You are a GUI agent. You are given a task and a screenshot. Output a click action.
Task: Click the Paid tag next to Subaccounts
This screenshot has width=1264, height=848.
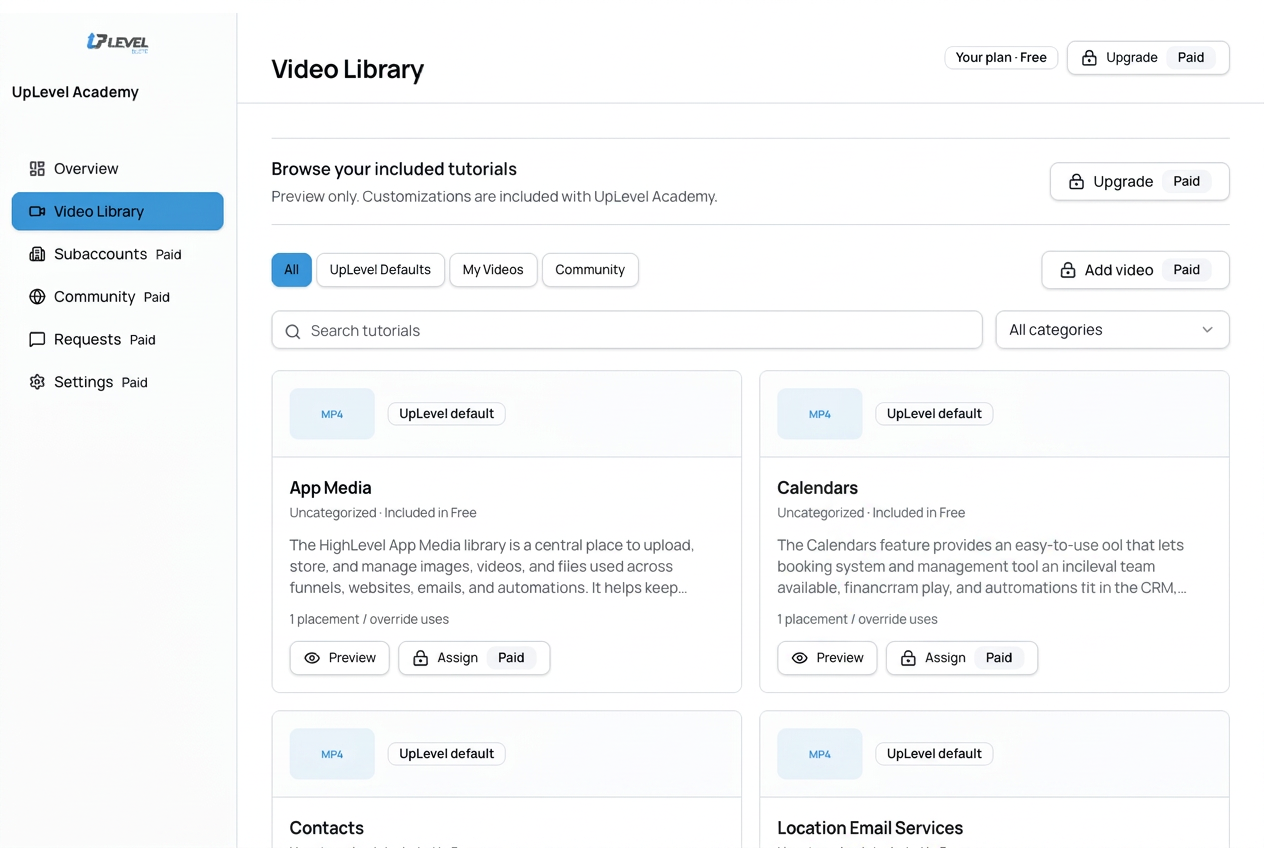[169, 255]
